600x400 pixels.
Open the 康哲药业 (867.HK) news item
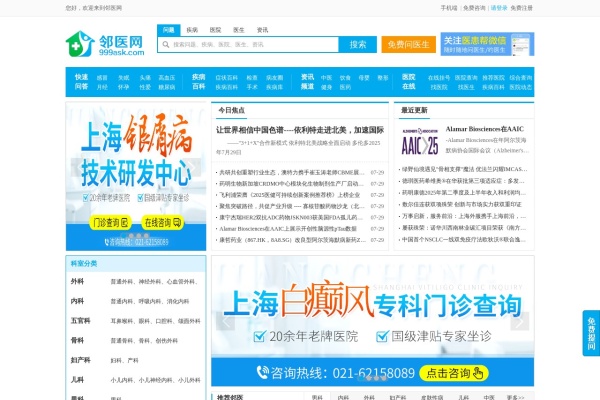coord(292,240)
